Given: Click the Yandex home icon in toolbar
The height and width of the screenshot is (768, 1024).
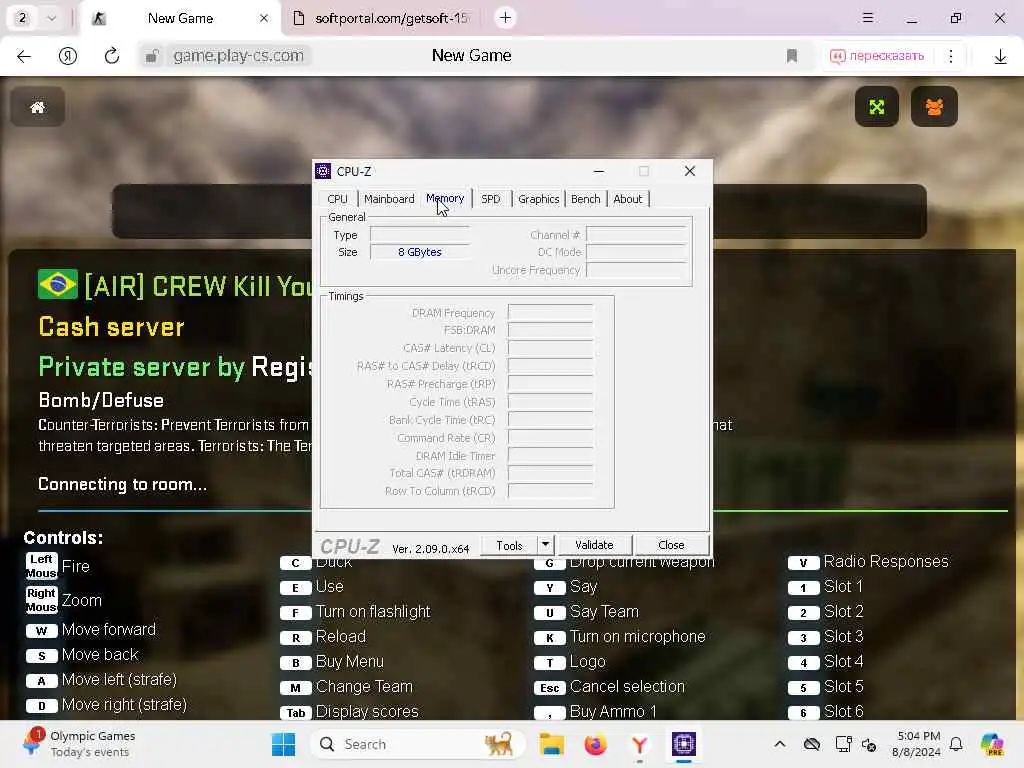Looking at the screenshot, I should click(68, 56).
